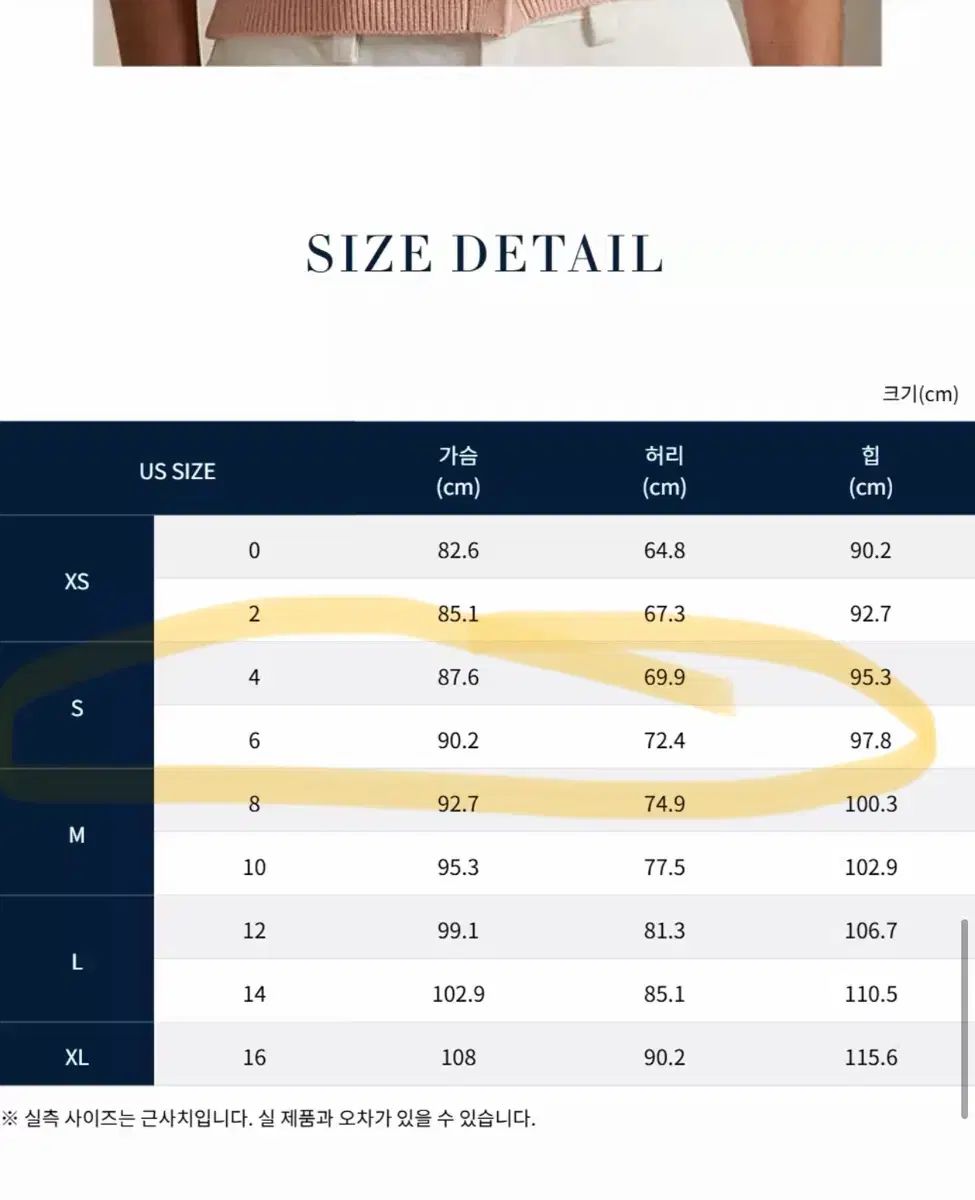Select the US SIZE column header
Viewport: 975px width, 1200px height.
tap(177, 471)
